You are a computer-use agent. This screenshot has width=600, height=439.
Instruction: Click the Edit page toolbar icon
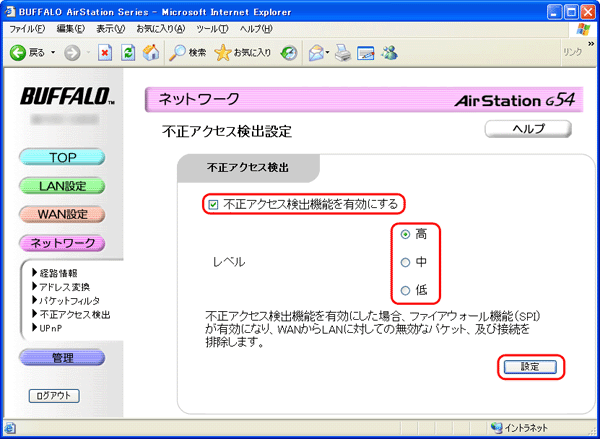365,53
